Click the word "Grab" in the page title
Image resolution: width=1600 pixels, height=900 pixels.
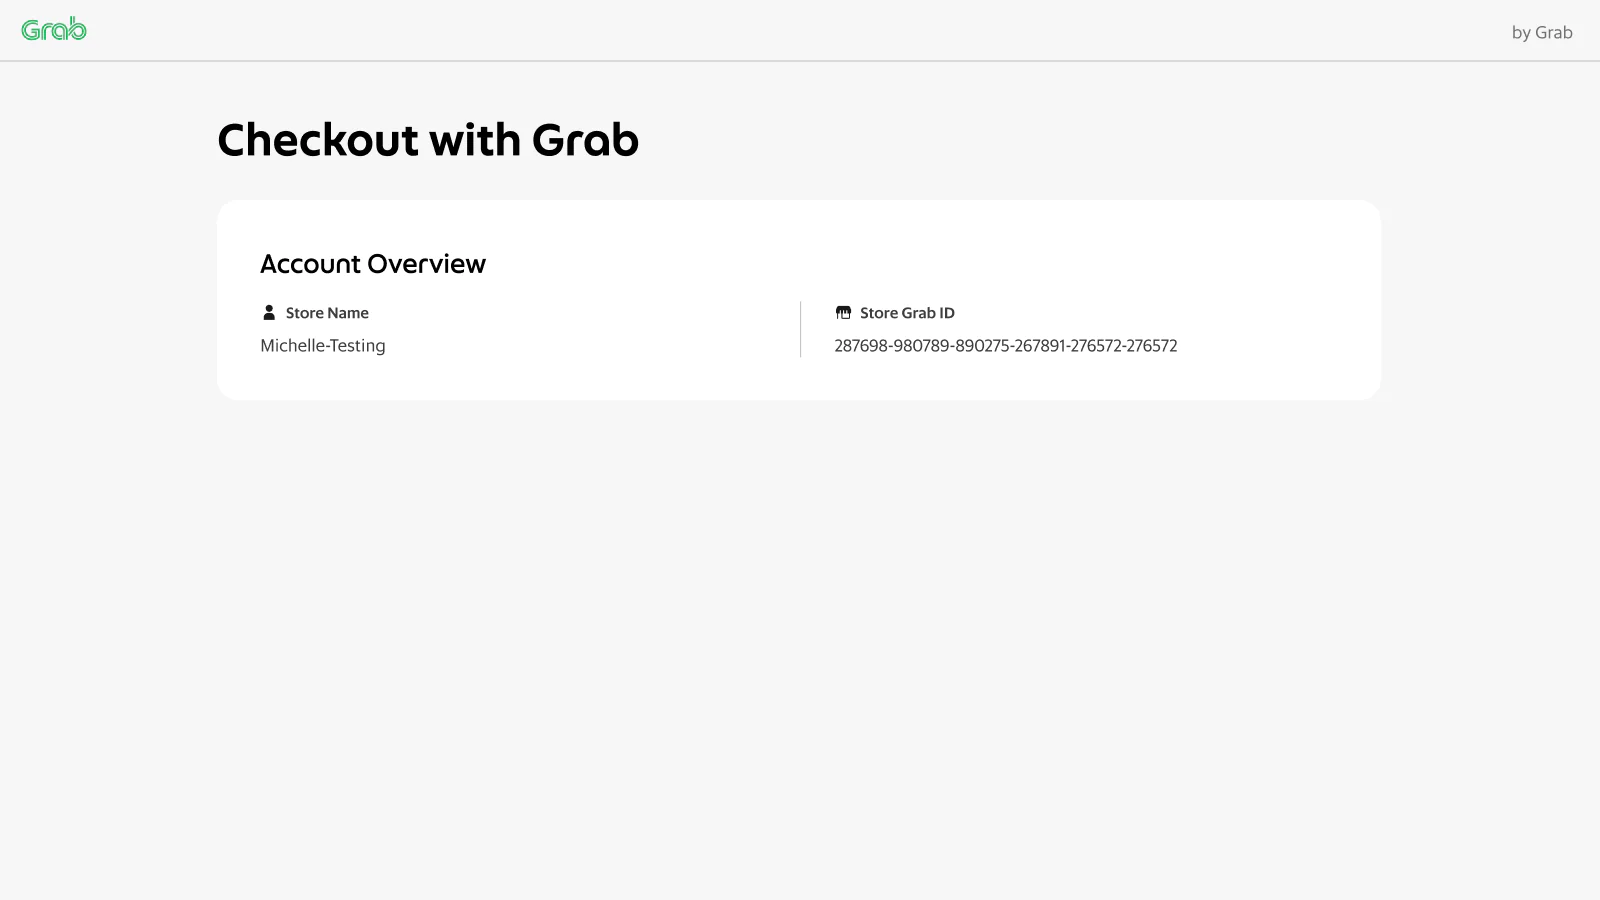tap(585, 140)
